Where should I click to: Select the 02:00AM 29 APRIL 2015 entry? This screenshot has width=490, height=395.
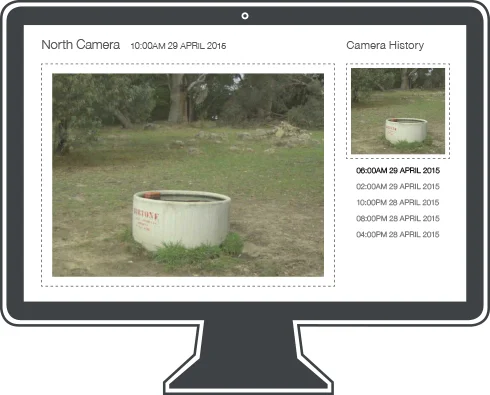398,187
